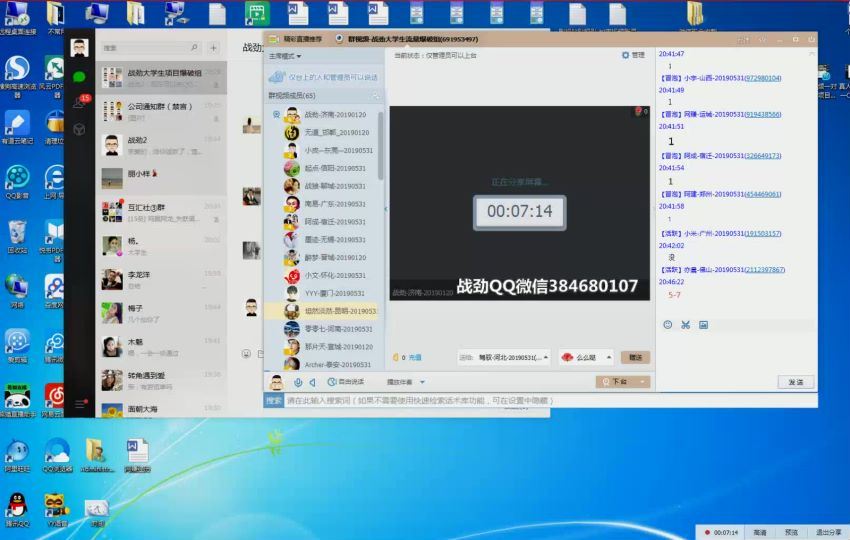Click the member list scrollbar
This screenshot has width=850, height=540.
tap(381, 145)
